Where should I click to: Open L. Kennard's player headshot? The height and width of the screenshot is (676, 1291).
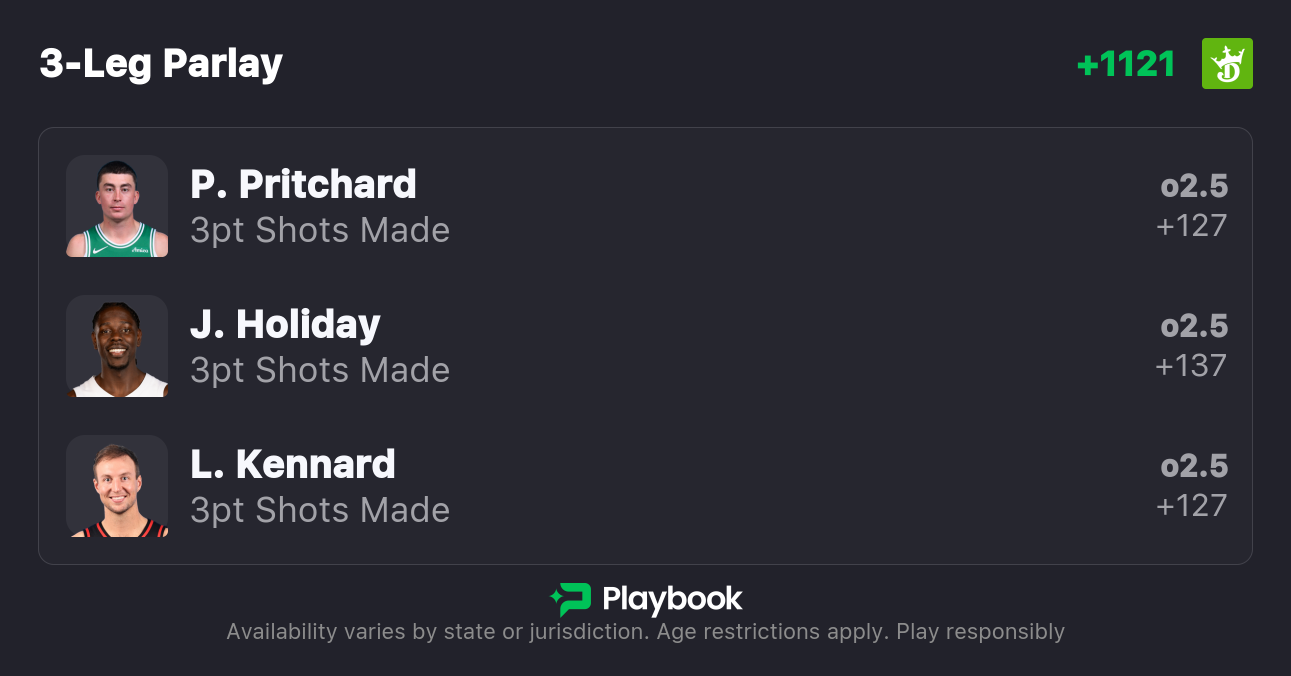(x=117, y=486)
